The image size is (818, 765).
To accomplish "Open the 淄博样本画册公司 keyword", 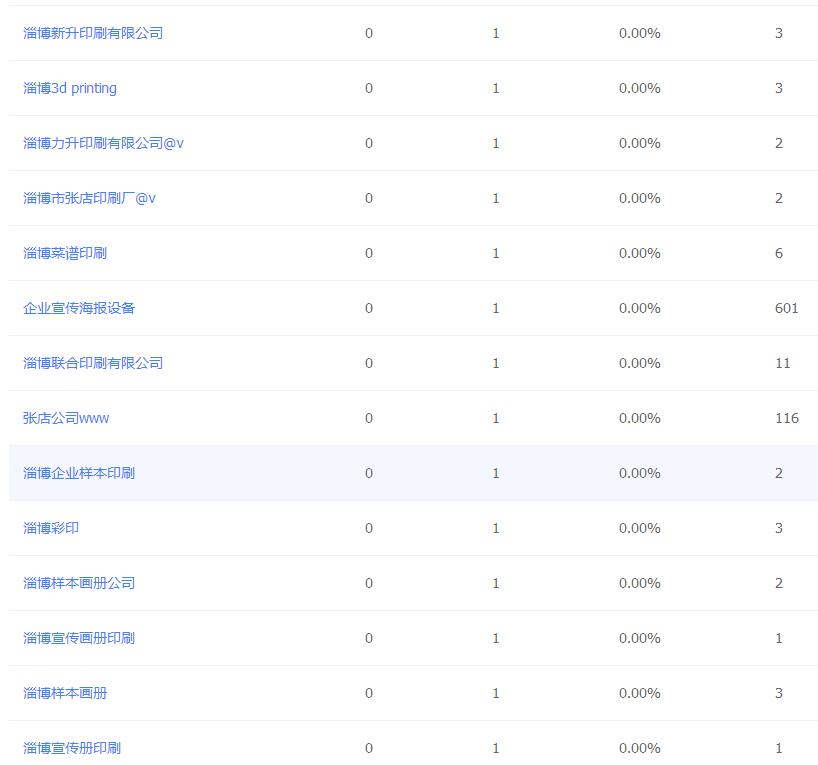I will click(79, 583).
